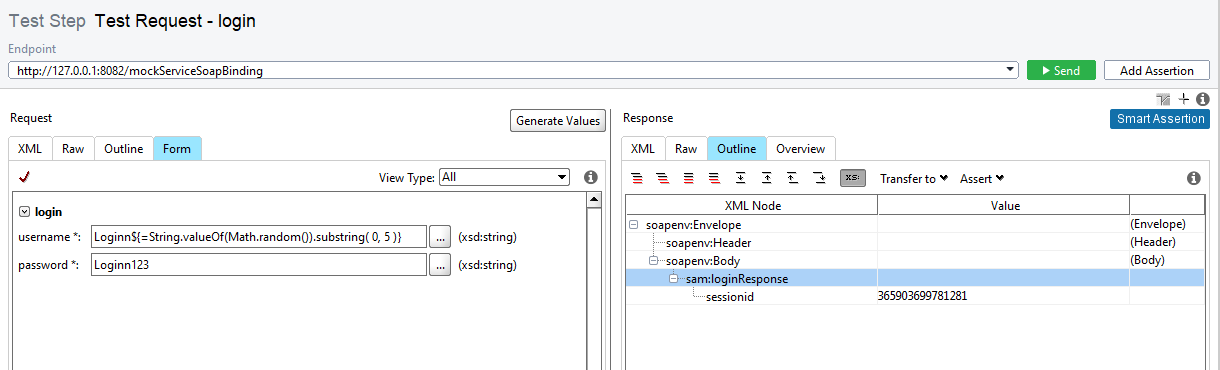Click the Value column header
The width and height of the screenshot is (1220, 370).
[1004, 205]
